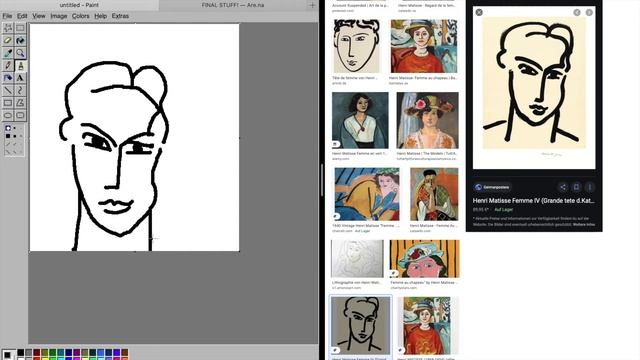Select the Magnifier tool
The height and width of the screenshot is (360, 640).
[20, 53]
